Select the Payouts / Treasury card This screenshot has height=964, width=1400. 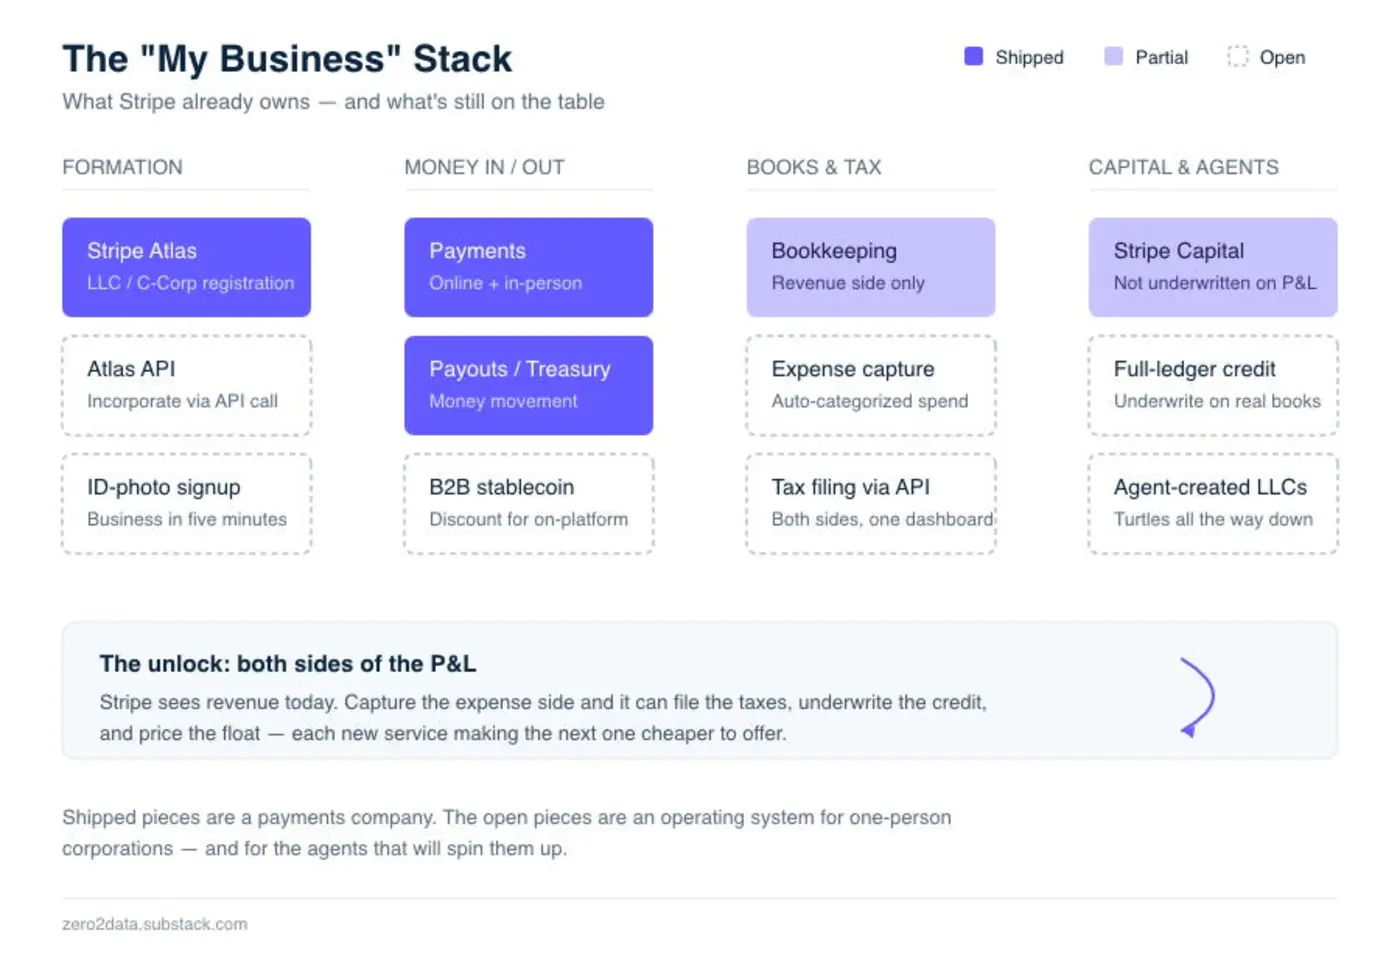(x=528, y=385)
